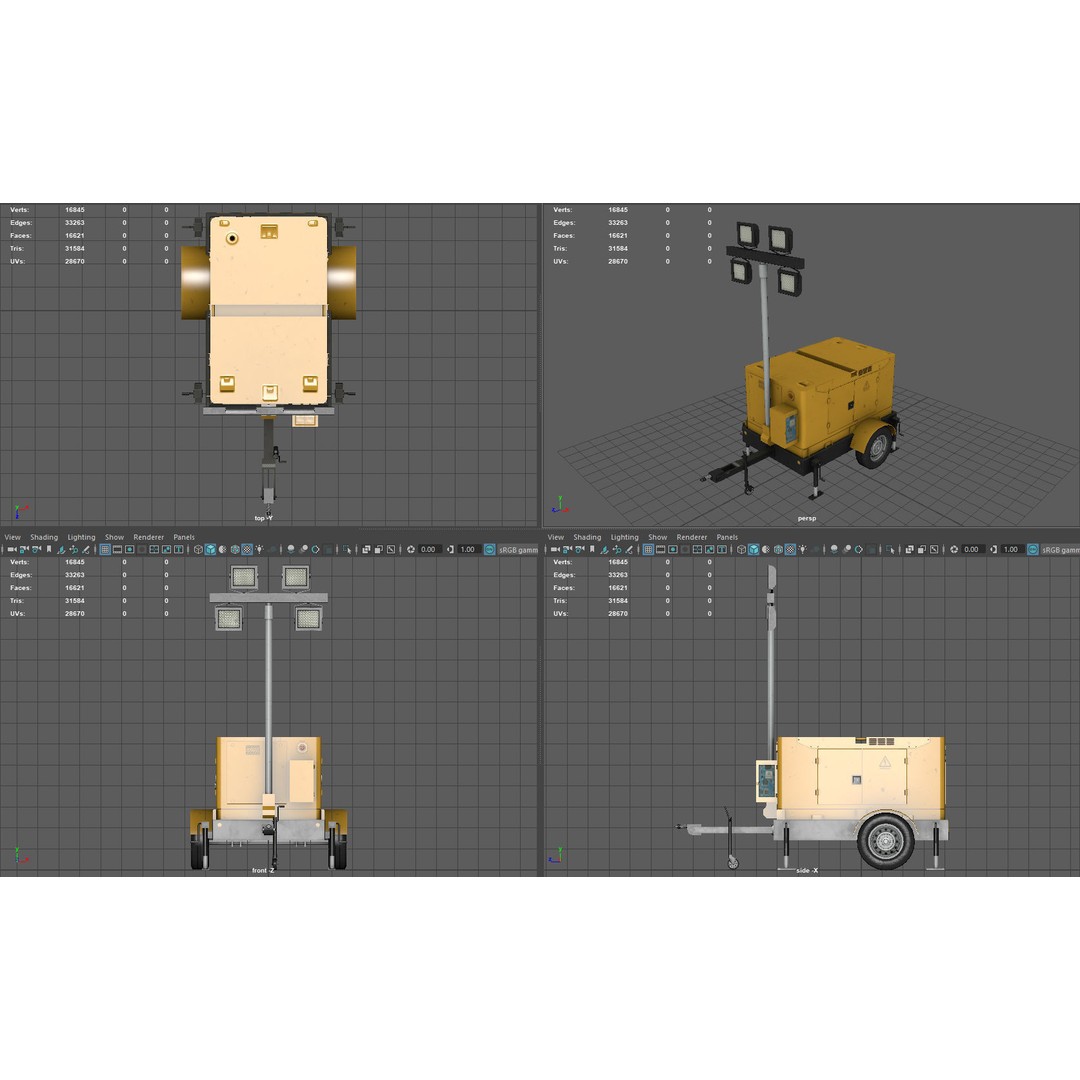Click Select Camera icon in side panel toolbar
1080x1080 pixels.
555,549
